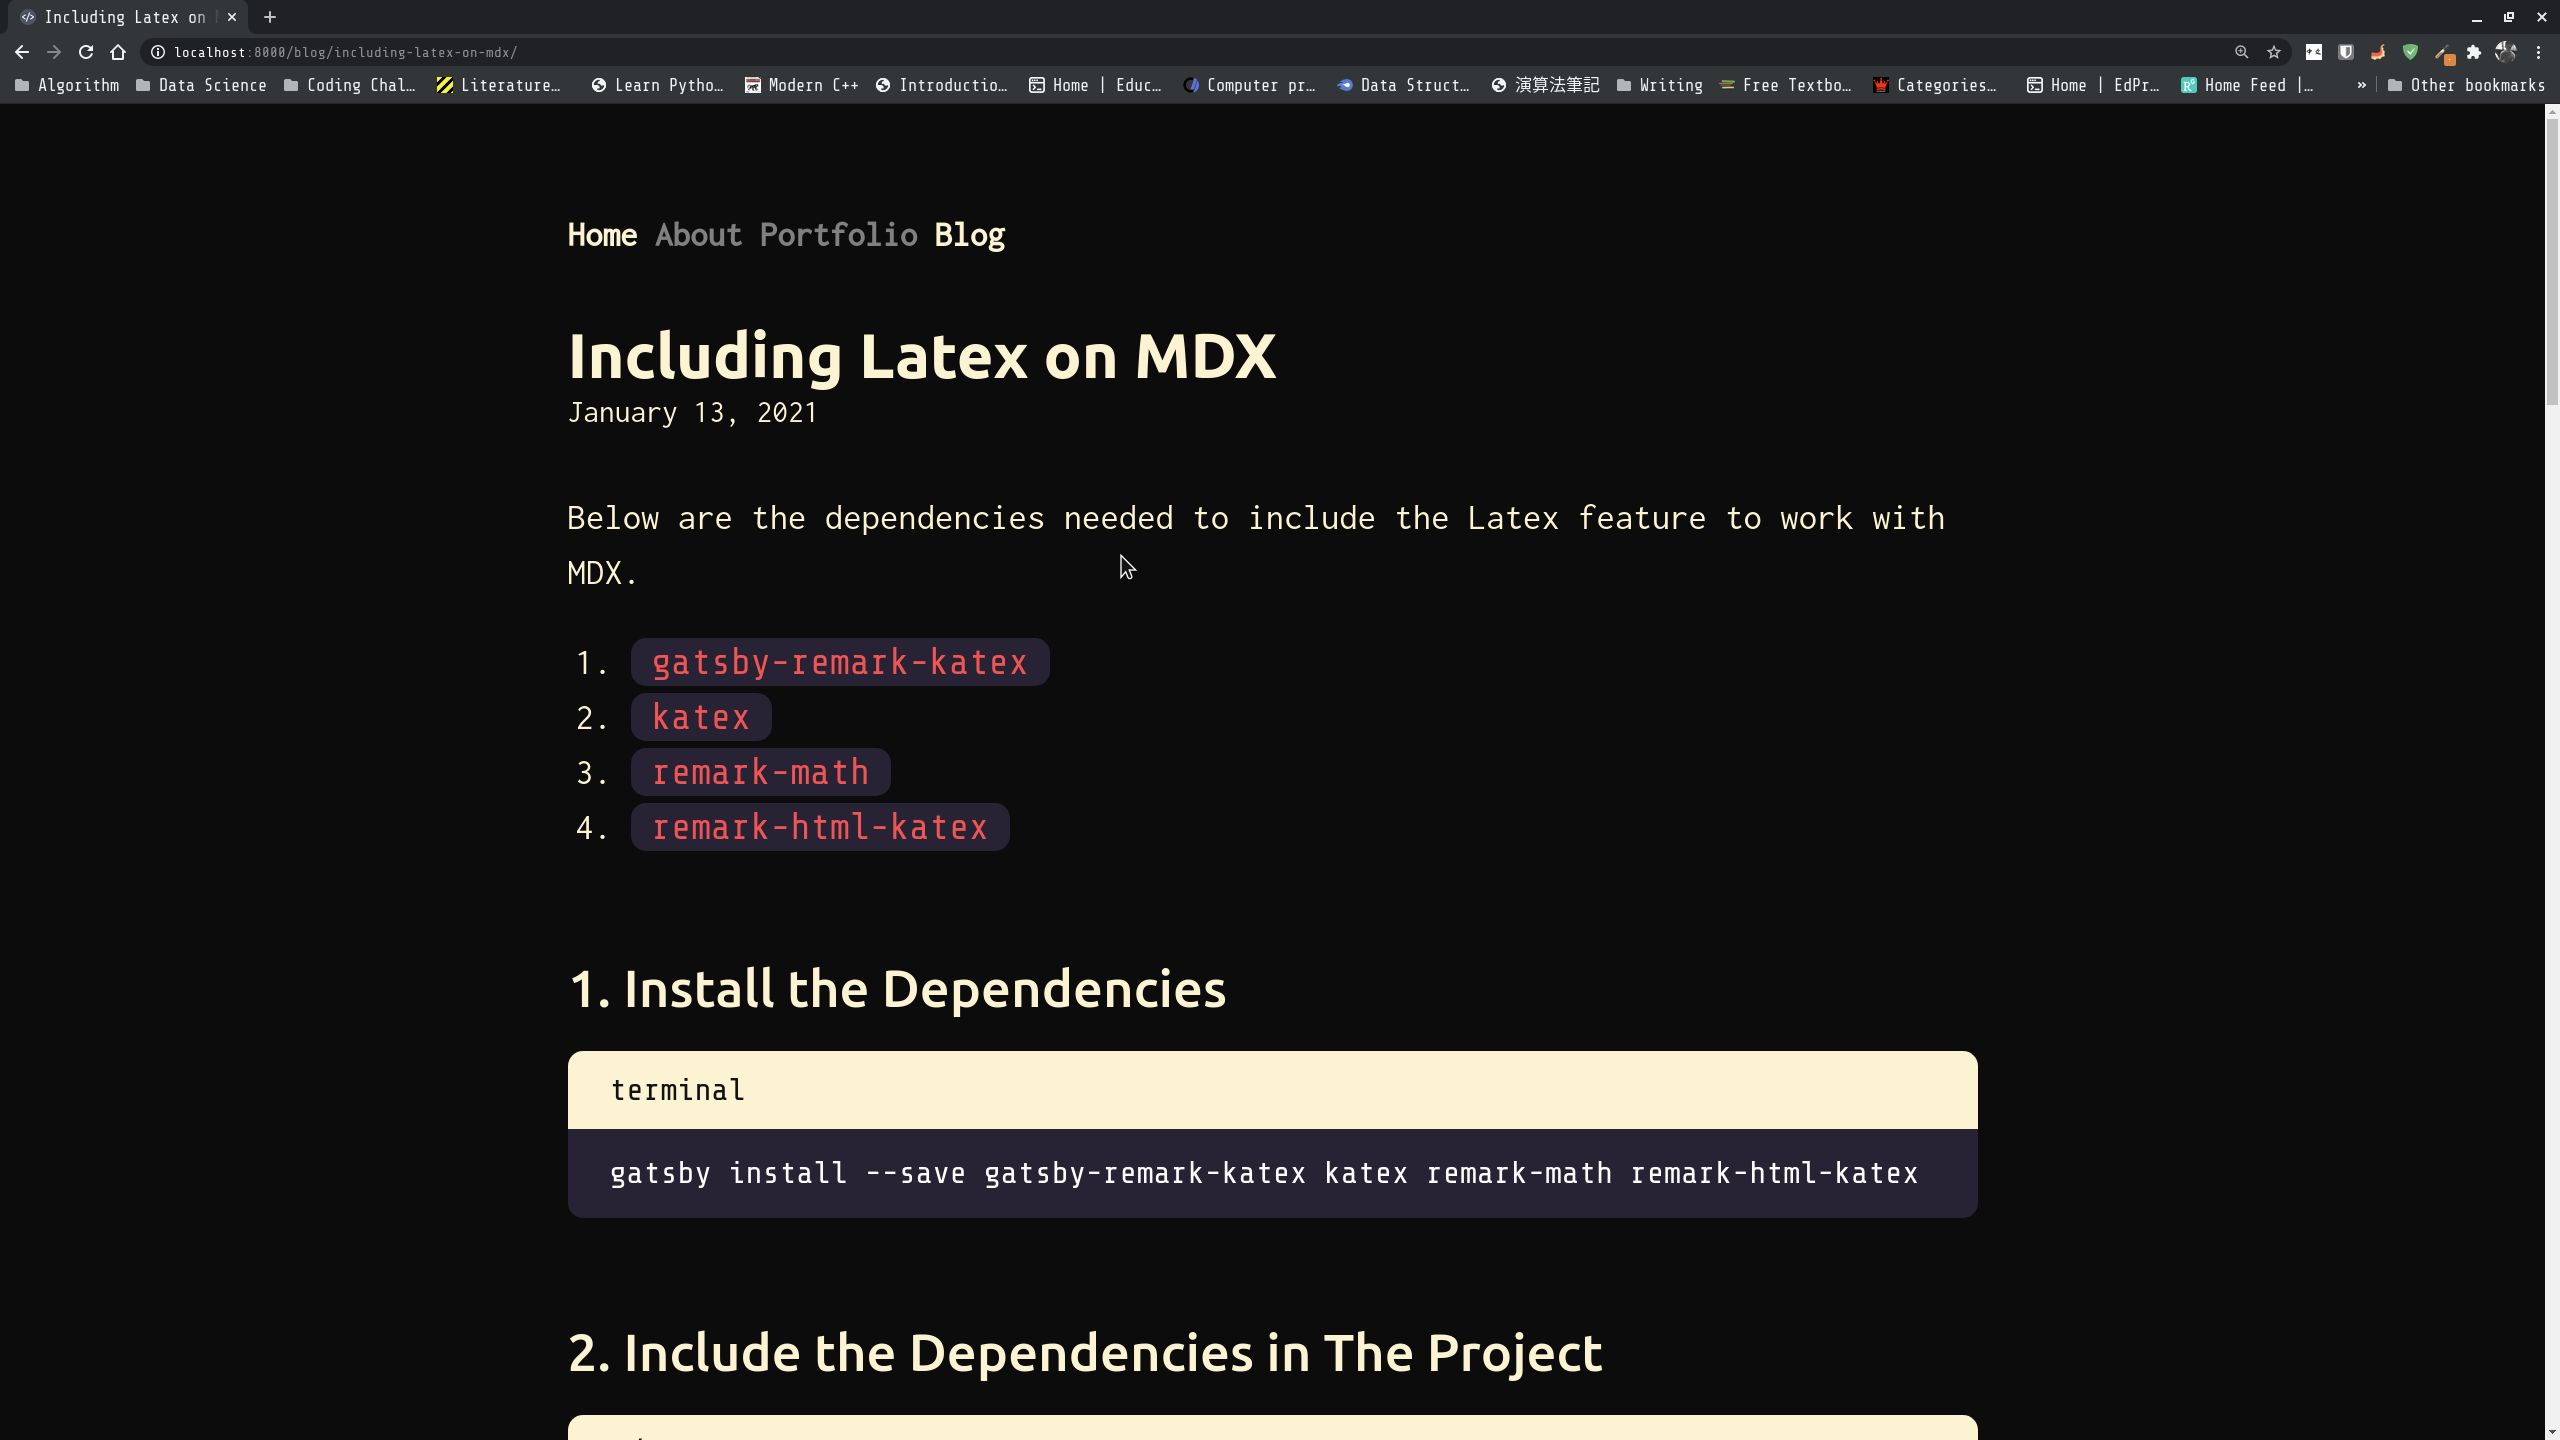Open the 演算法筆記 bookmark
This screenshot has width=2560, height=1440.
(1545, 85)
